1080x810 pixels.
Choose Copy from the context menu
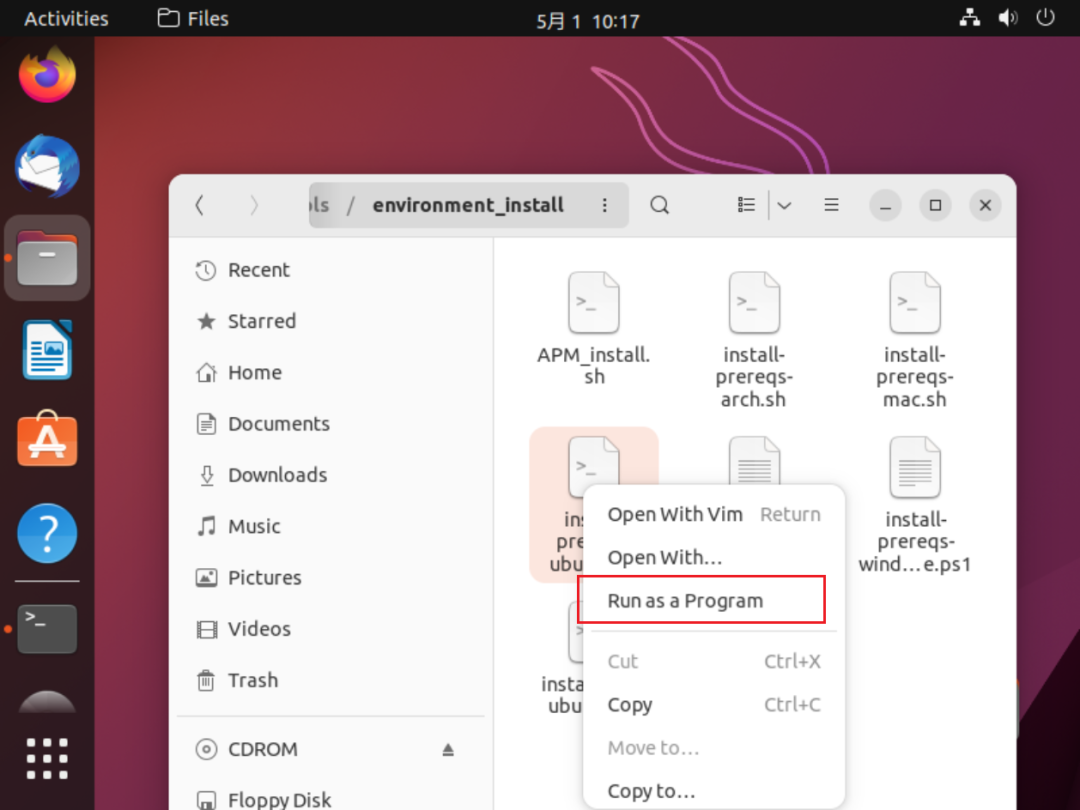click(714, 705)
